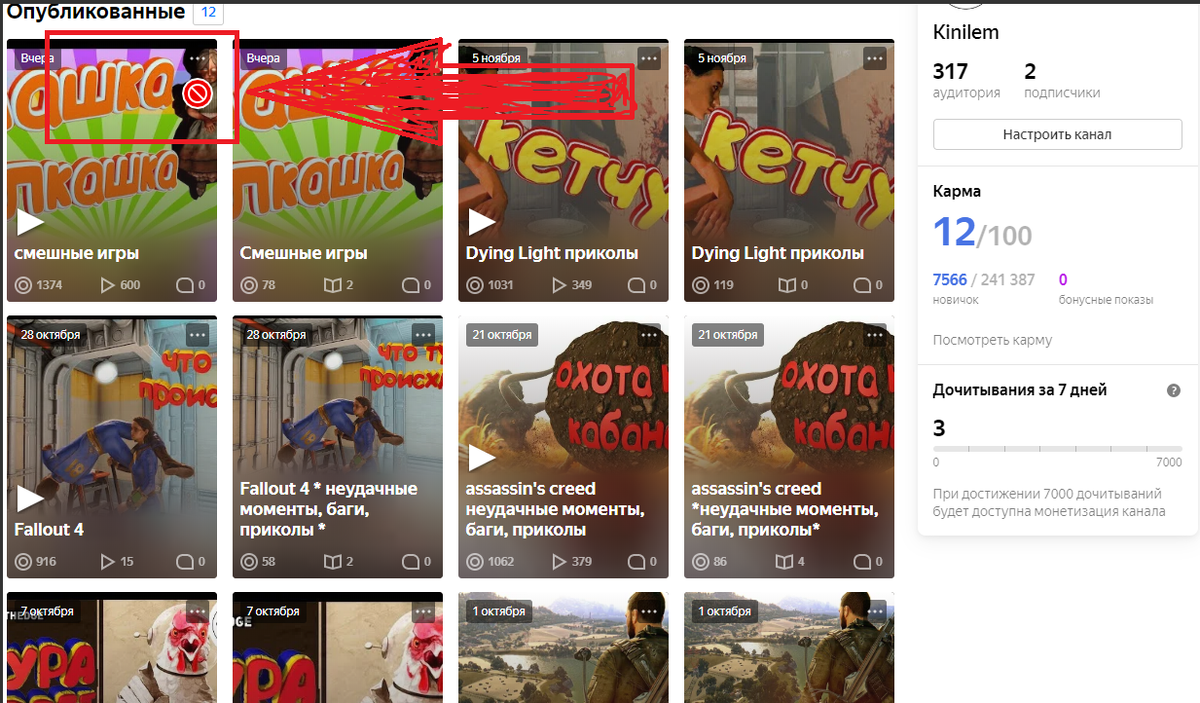
Task: Click the 317 аудитория stat
Action: tap(966, 80)
